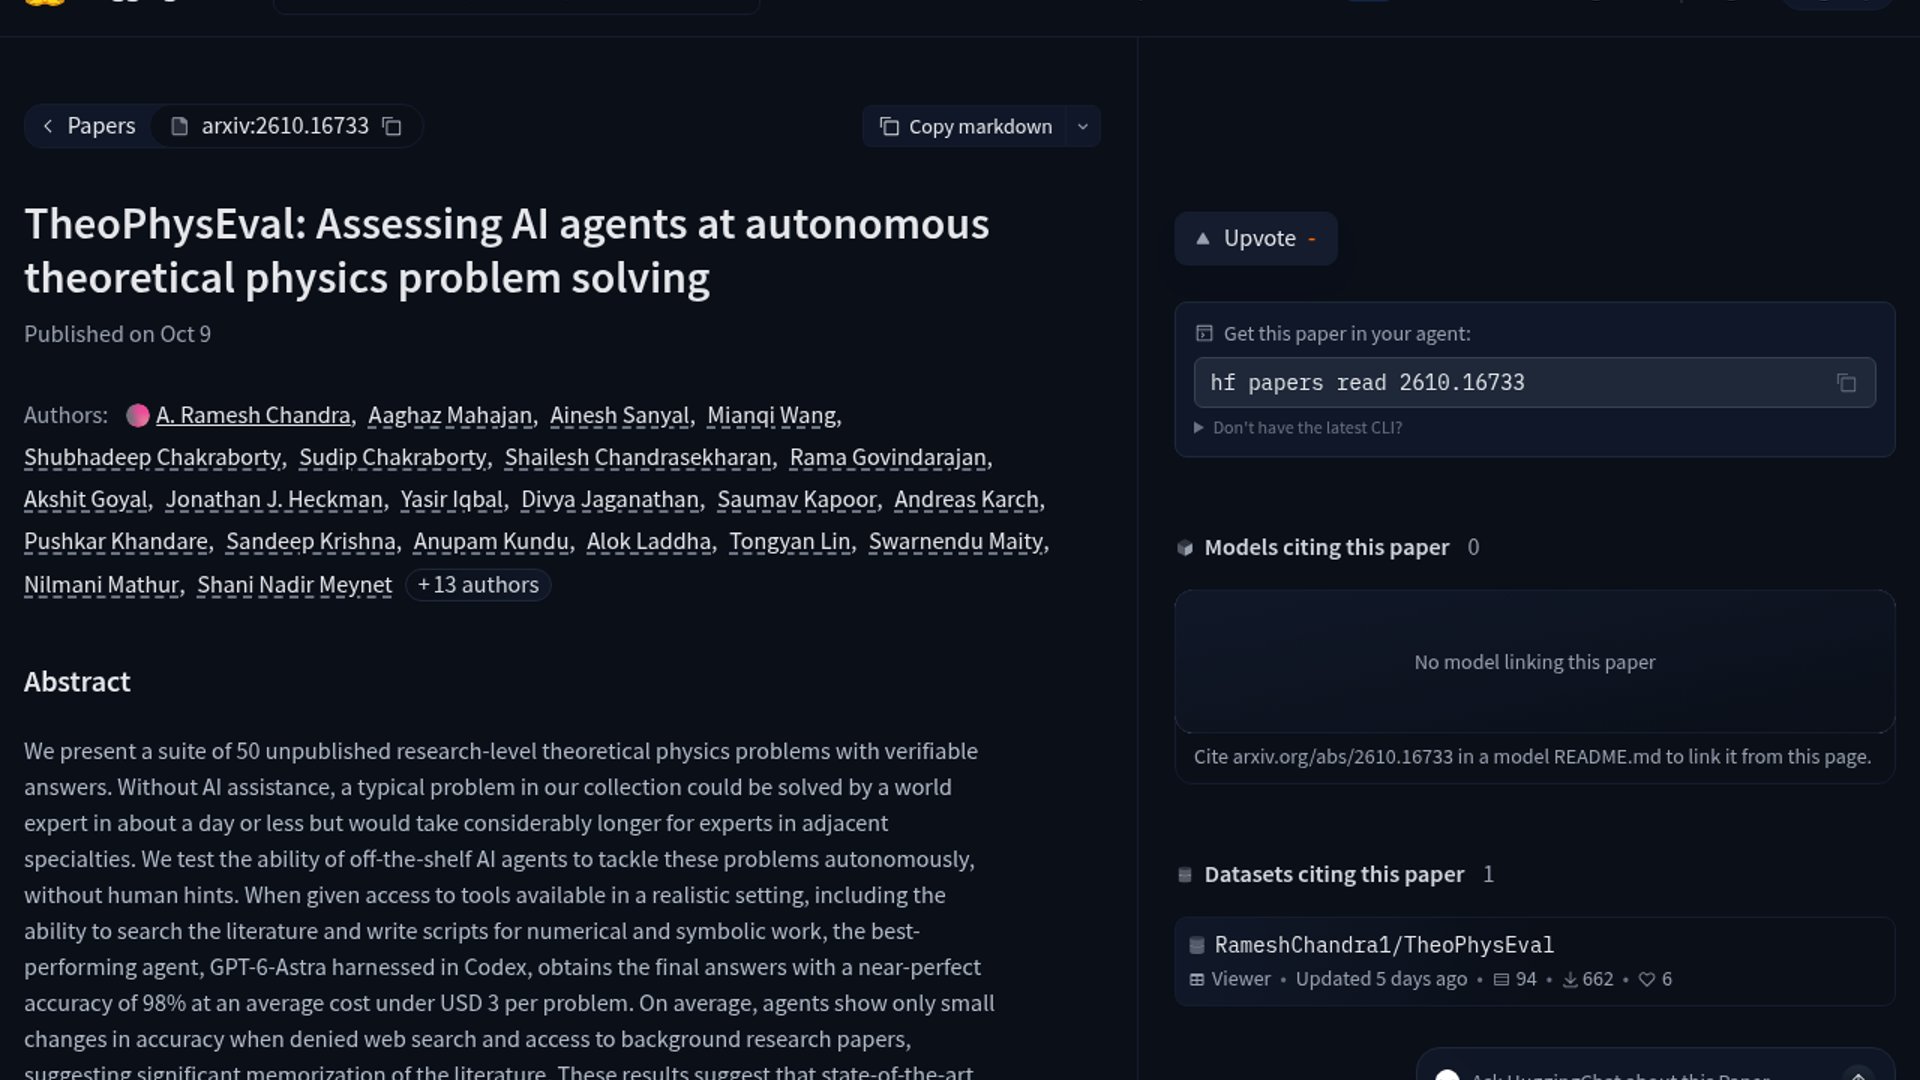Expand the +13 authors list

click(x=478, y=585)
